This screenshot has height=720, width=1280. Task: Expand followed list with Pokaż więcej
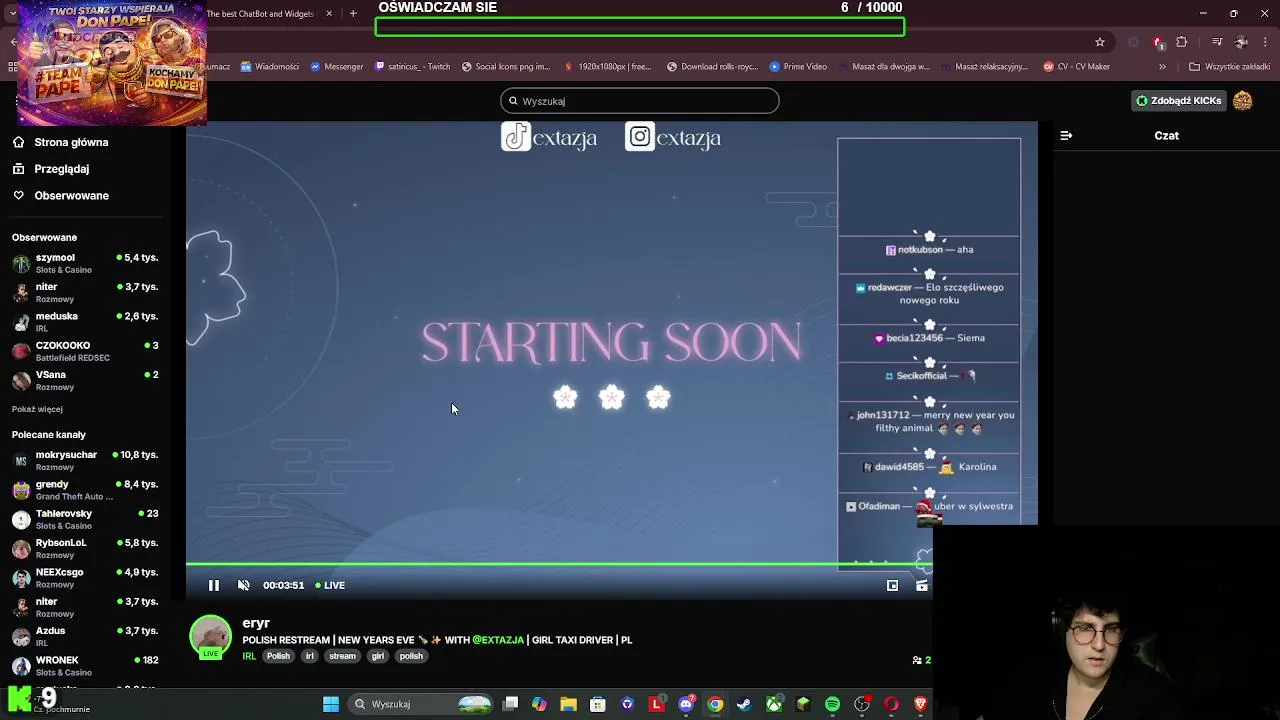click(37, 409)
